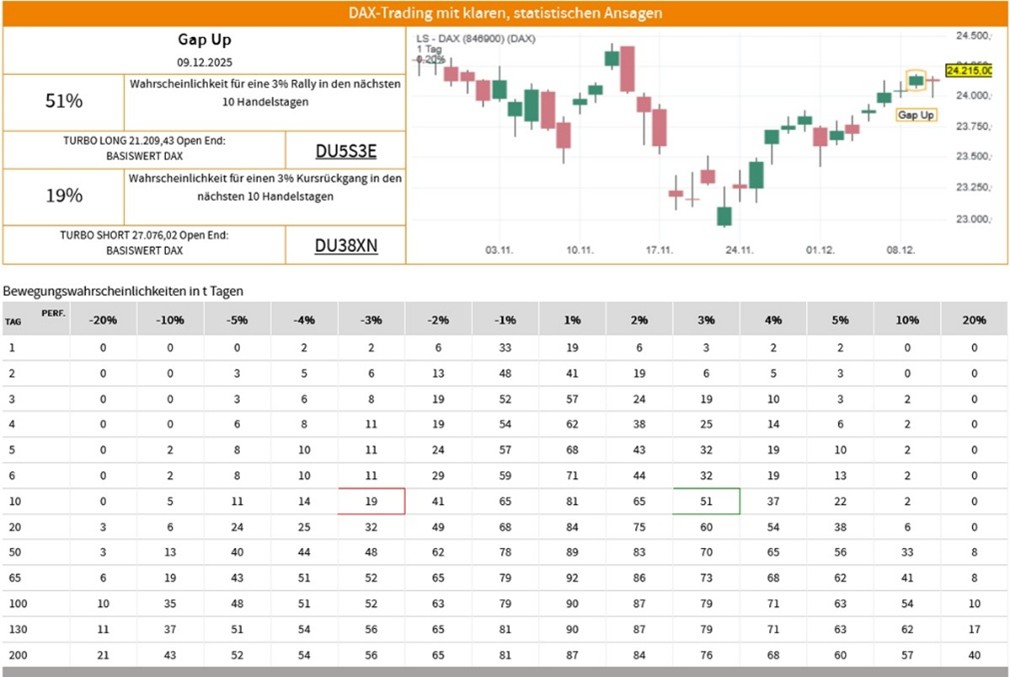1010x677 pixels.
Task: Click the 09.12.2025 date under Gap Up
Action: tap(204, 63)
